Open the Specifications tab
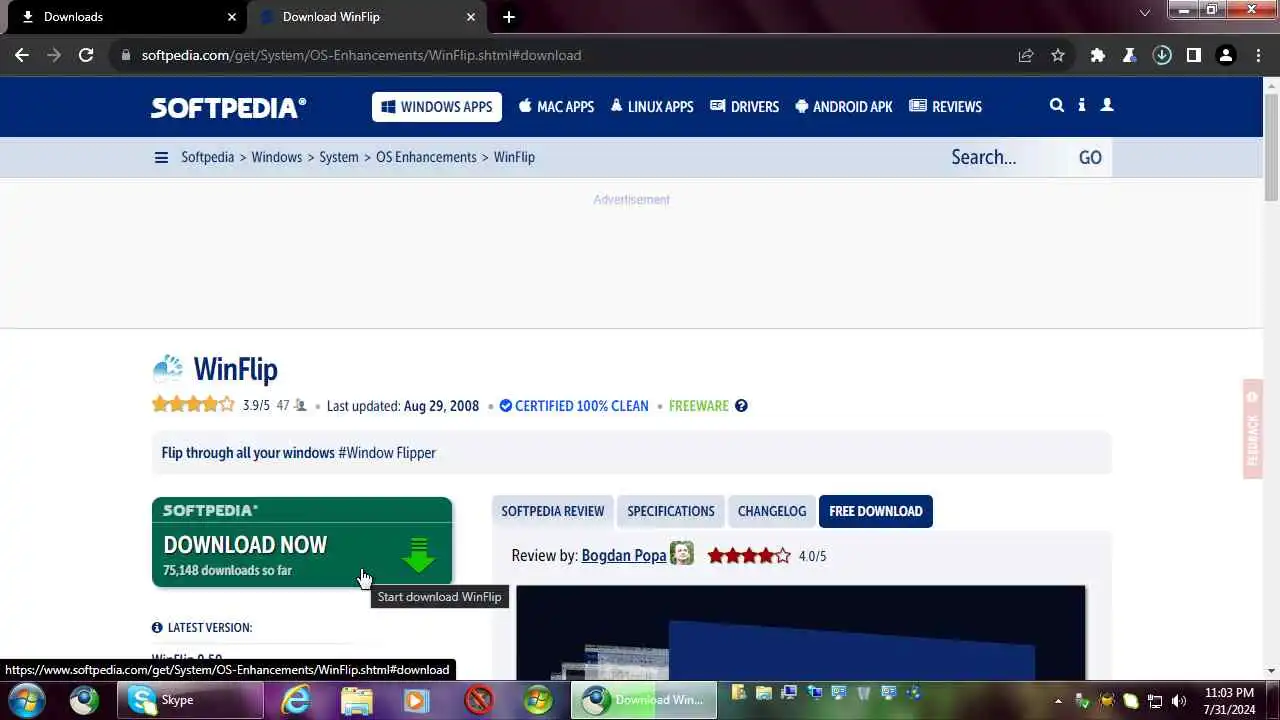1280x720 pixels. tap(671, 511)
